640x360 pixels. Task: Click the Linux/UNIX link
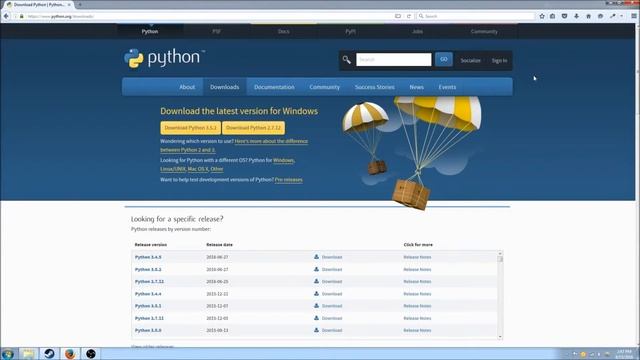[173, 169]
